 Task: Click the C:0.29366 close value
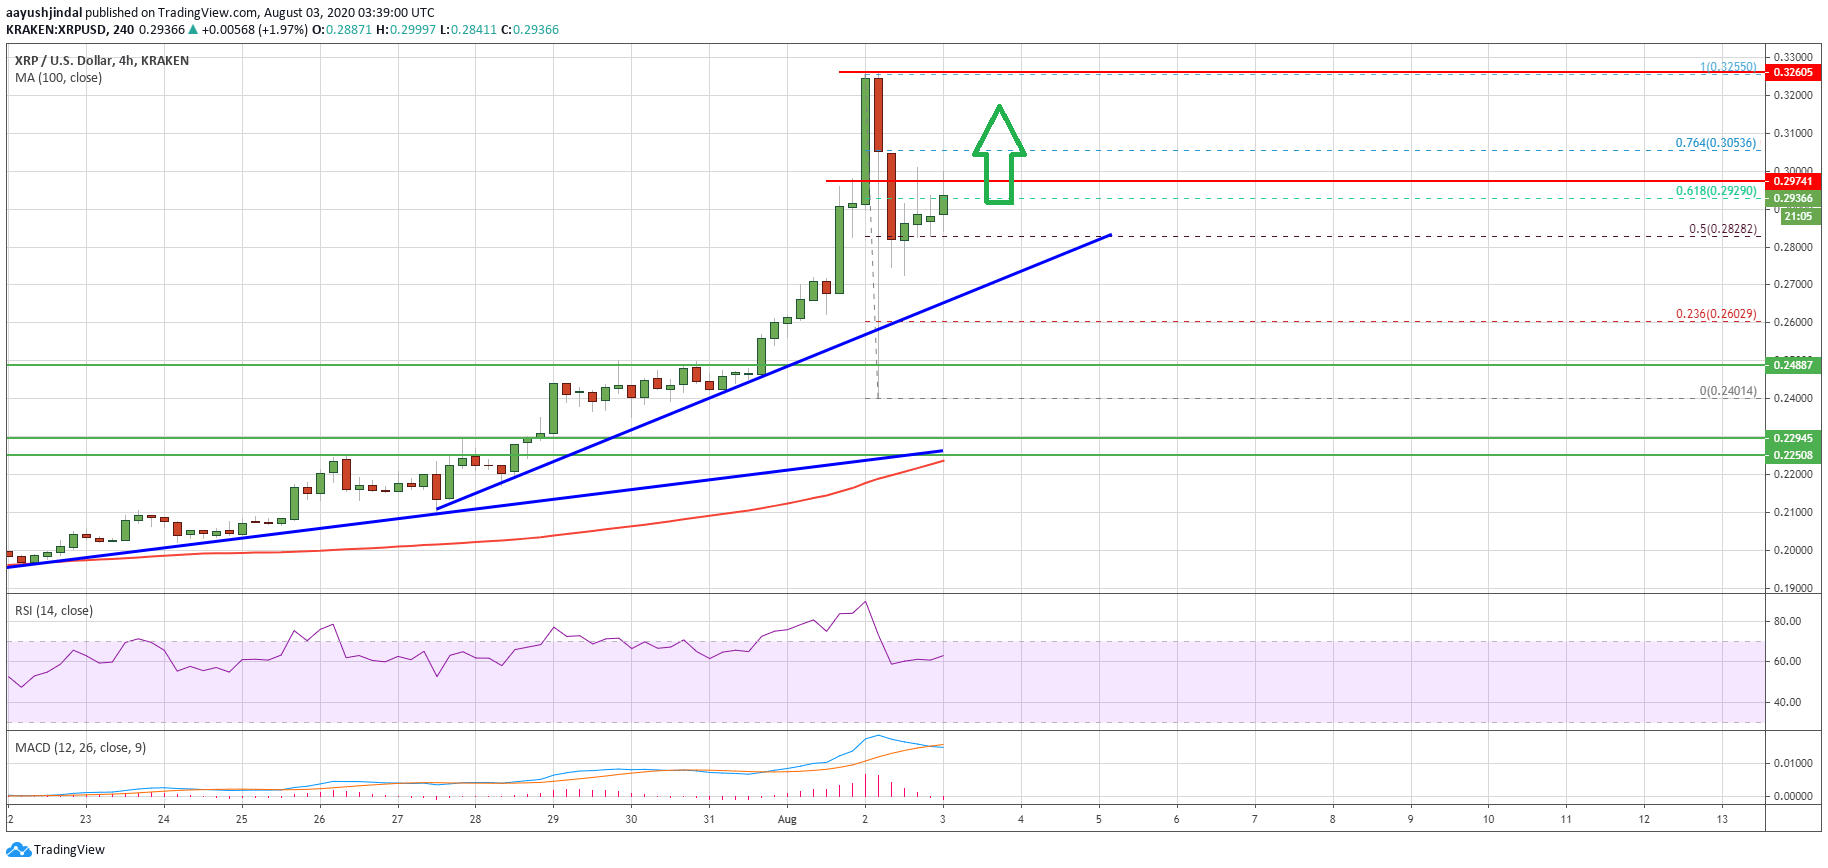530,30
